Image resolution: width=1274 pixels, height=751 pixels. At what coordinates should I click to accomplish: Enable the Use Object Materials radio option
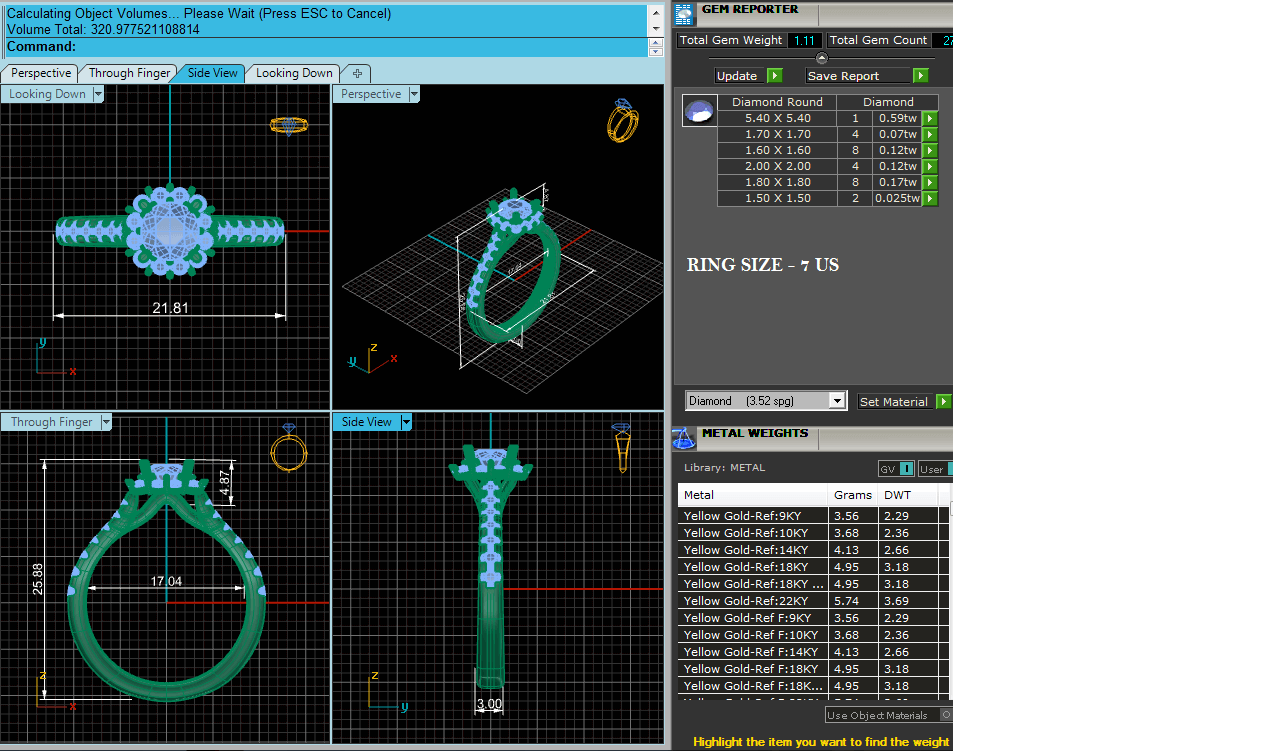[946, 715]
